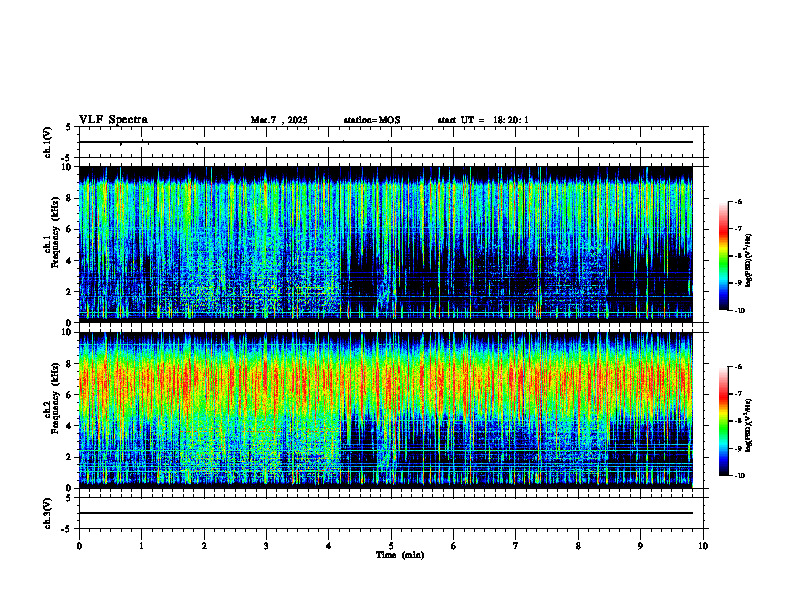Screen dimensions: 792x612
Task: Select the ch.1 colorbar log(PSD) unit label
Action: pos(749,261)
